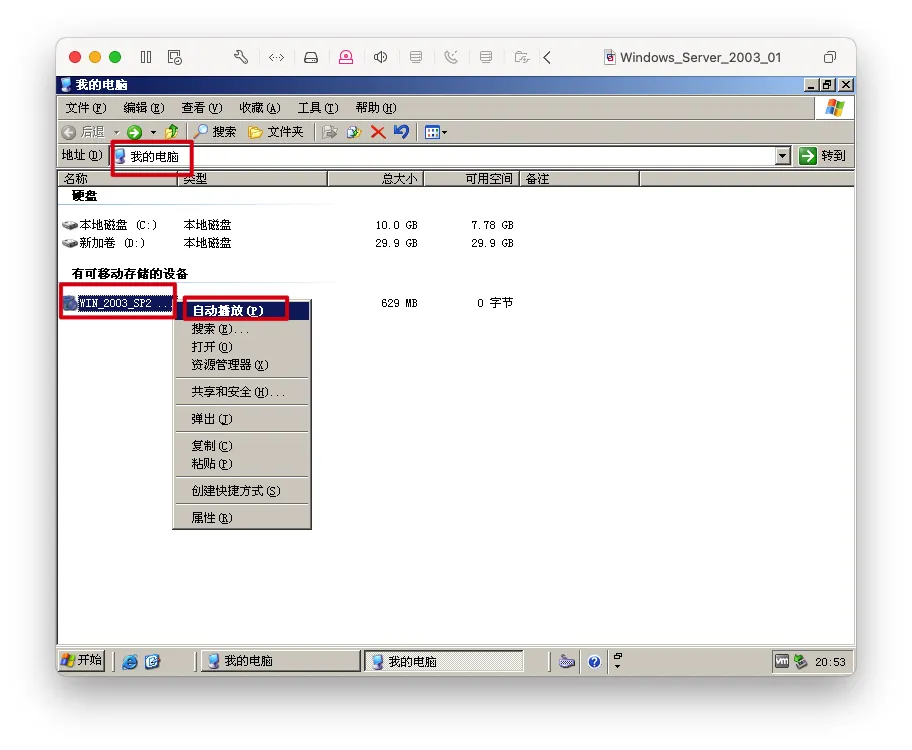Sort by the 可用空间 column header
Viewport: 912px width, 750px height.
[472, 179]
